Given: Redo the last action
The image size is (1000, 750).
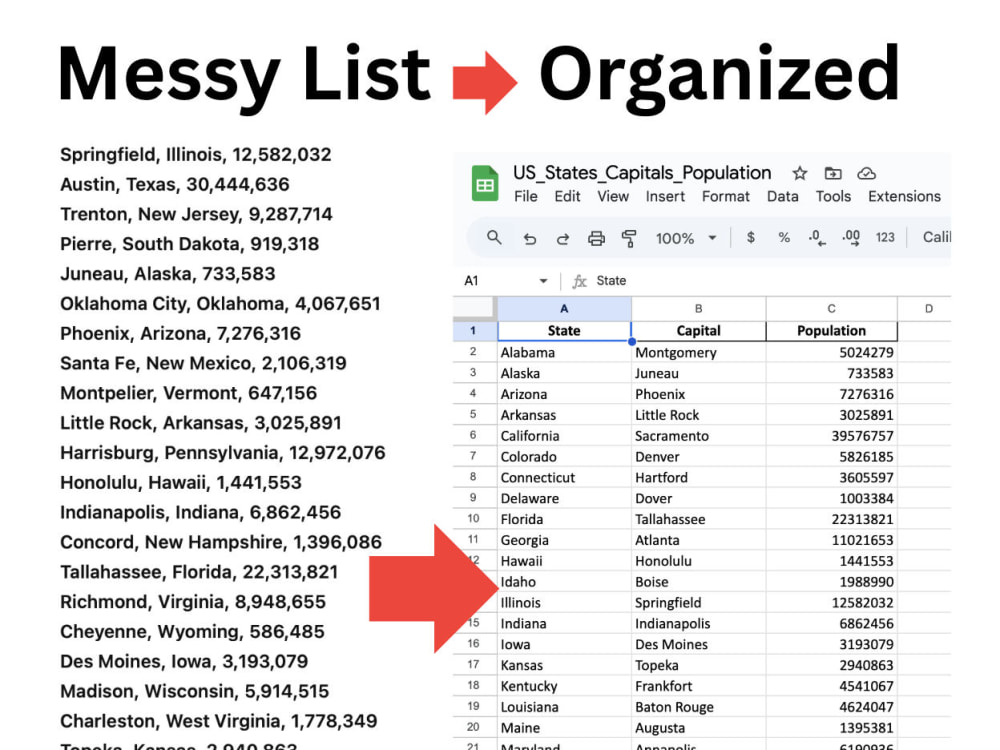Looking at the screenshot, I should click(x=562, y=239).
